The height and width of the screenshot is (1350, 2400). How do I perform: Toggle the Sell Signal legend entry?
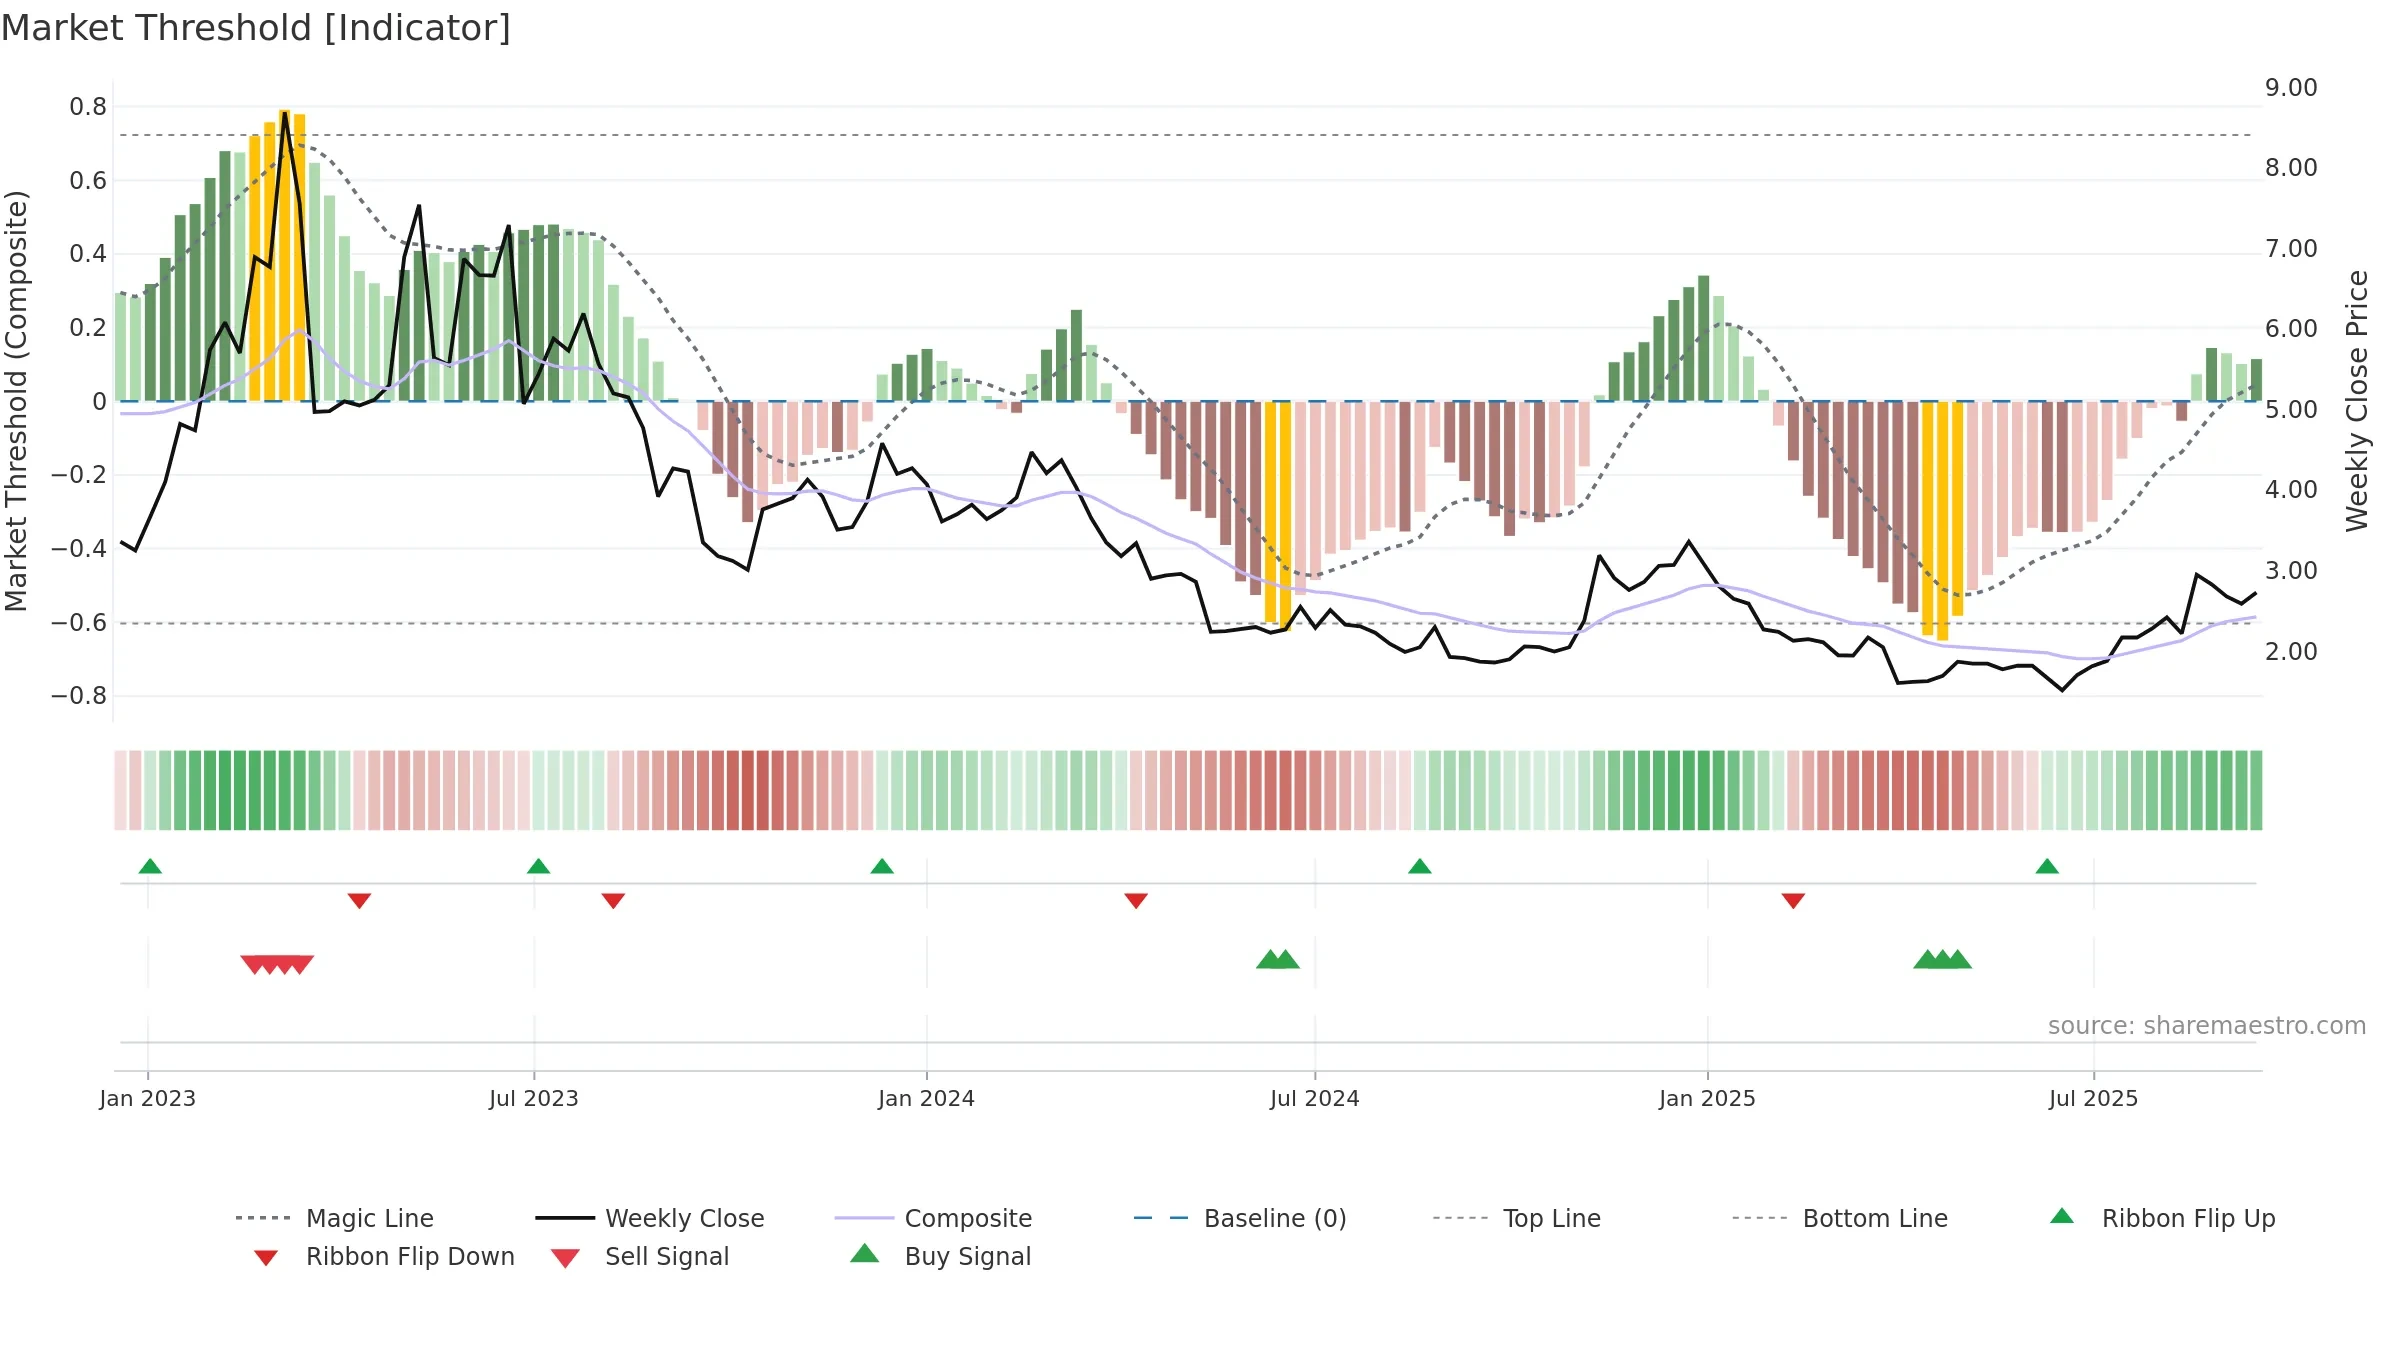pos(640,1256)
